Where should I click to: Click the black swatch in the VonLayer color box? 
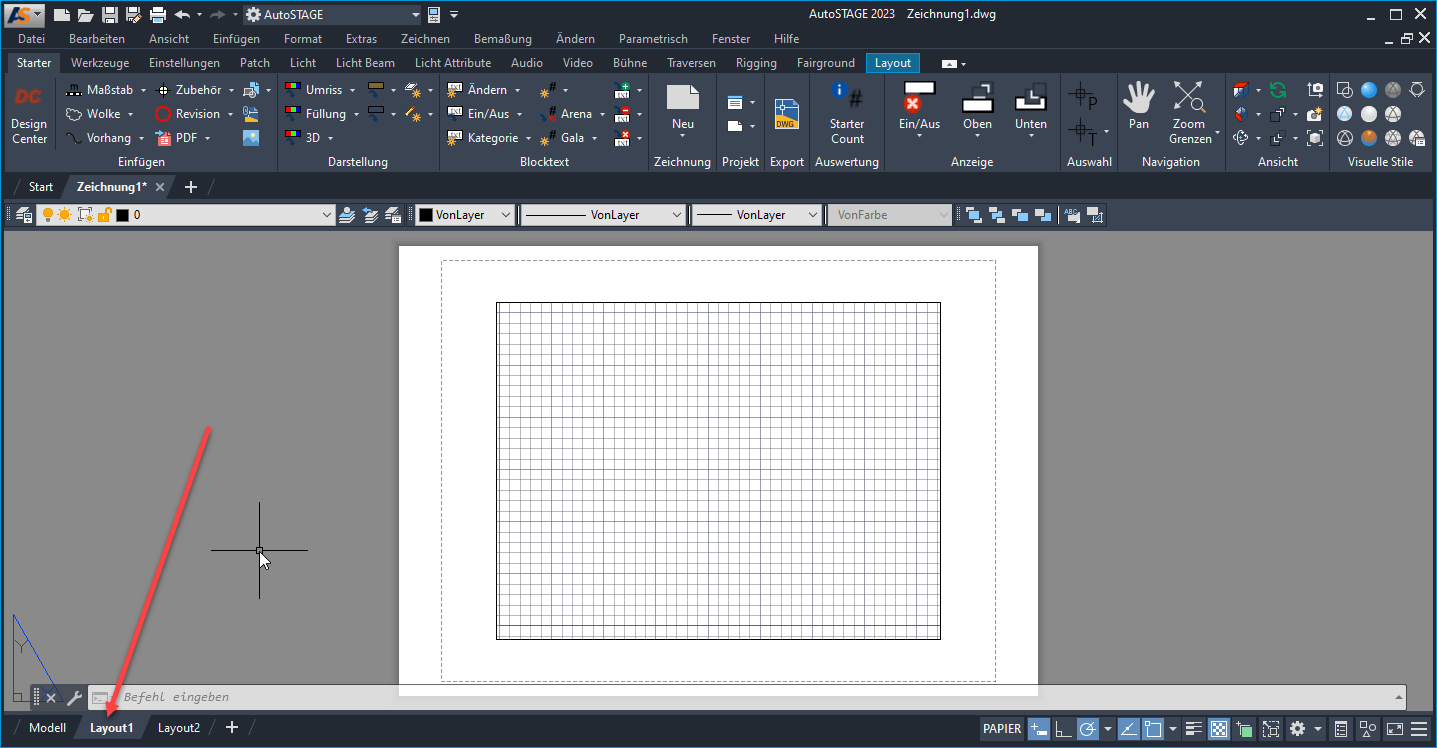coord(426,215)
